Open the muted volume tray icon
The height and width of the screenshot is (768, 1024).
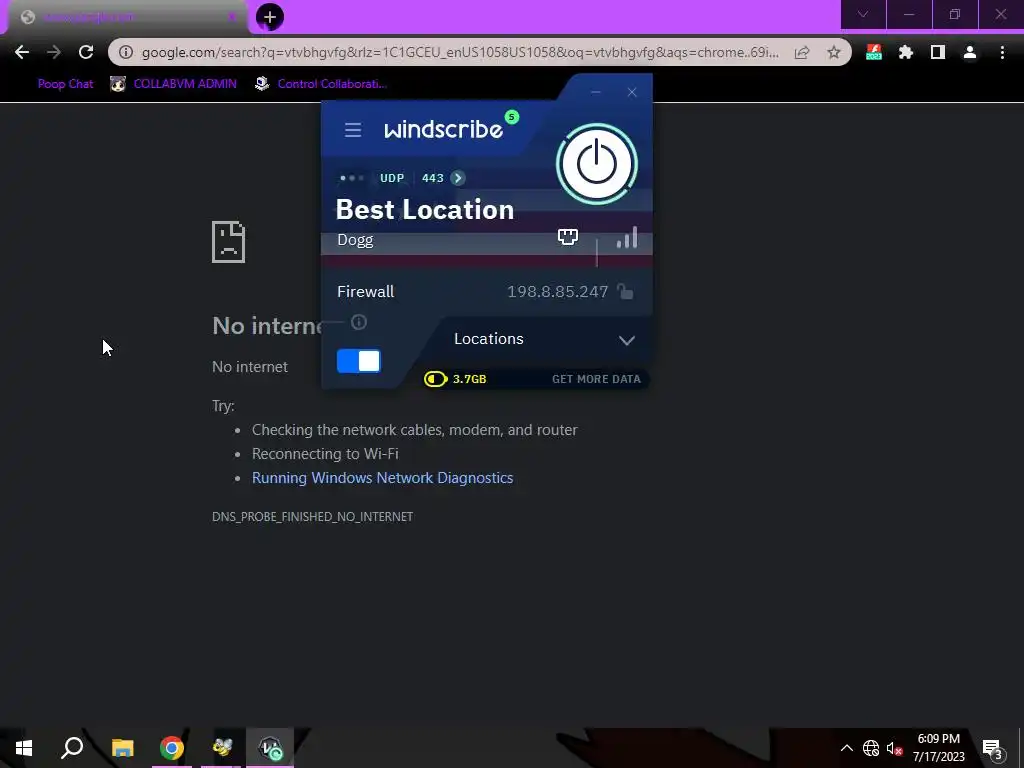point(894,748)
